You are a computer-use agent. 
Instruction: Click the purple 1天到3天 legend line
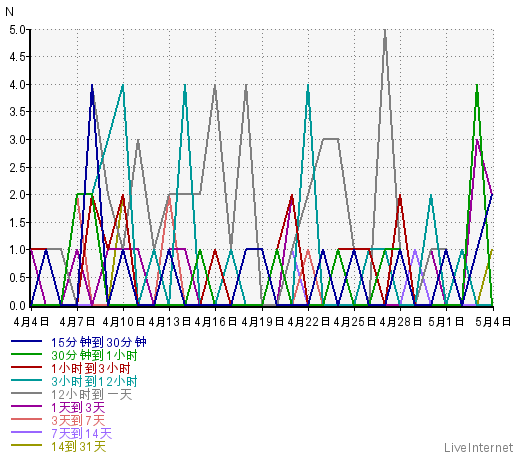[x=26, y=406]
